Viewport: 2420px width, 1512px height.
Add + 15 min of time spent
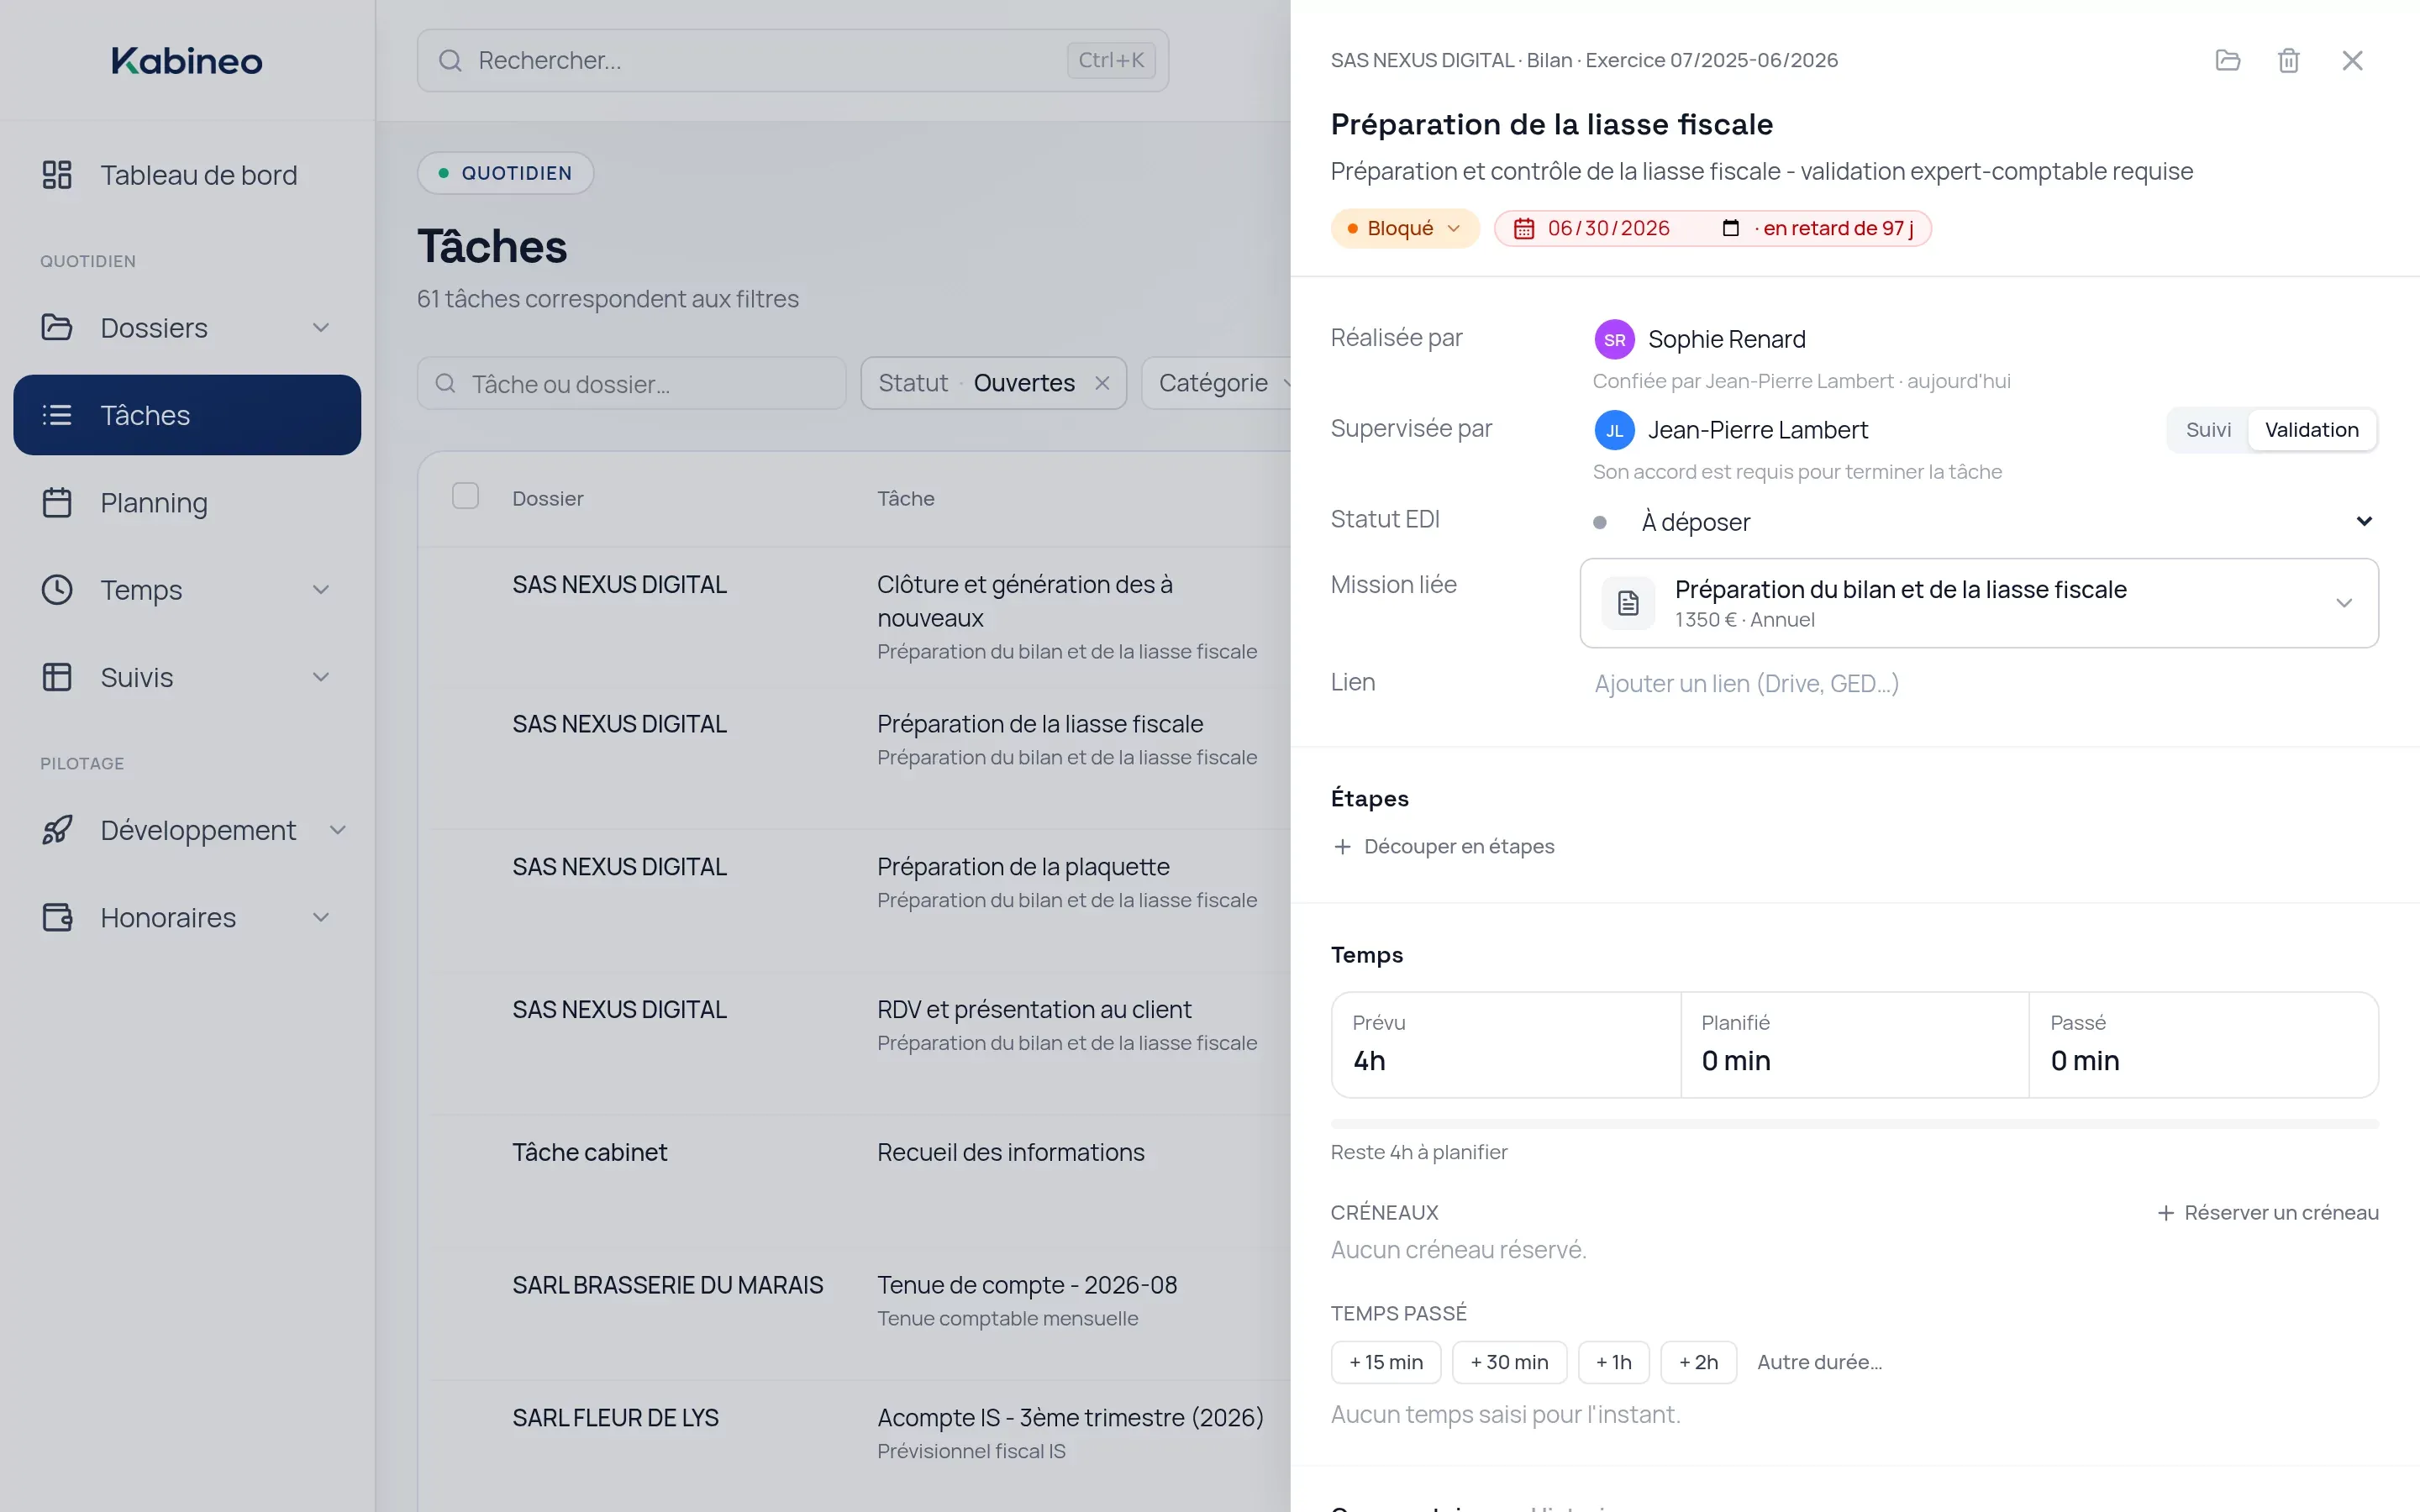point(1386,1362)
